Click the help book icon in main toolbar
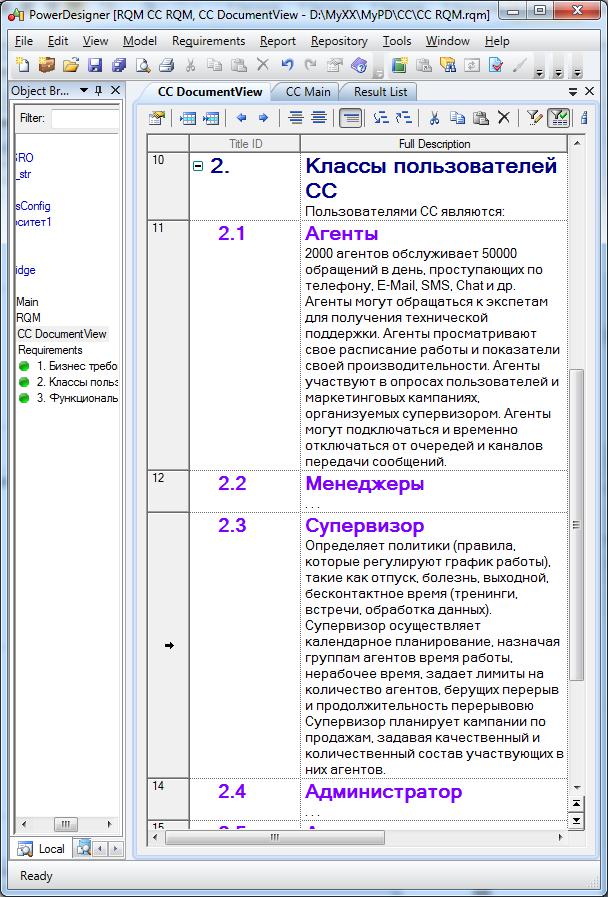Viewport: 608px width, 897px height. click(359, 65)
